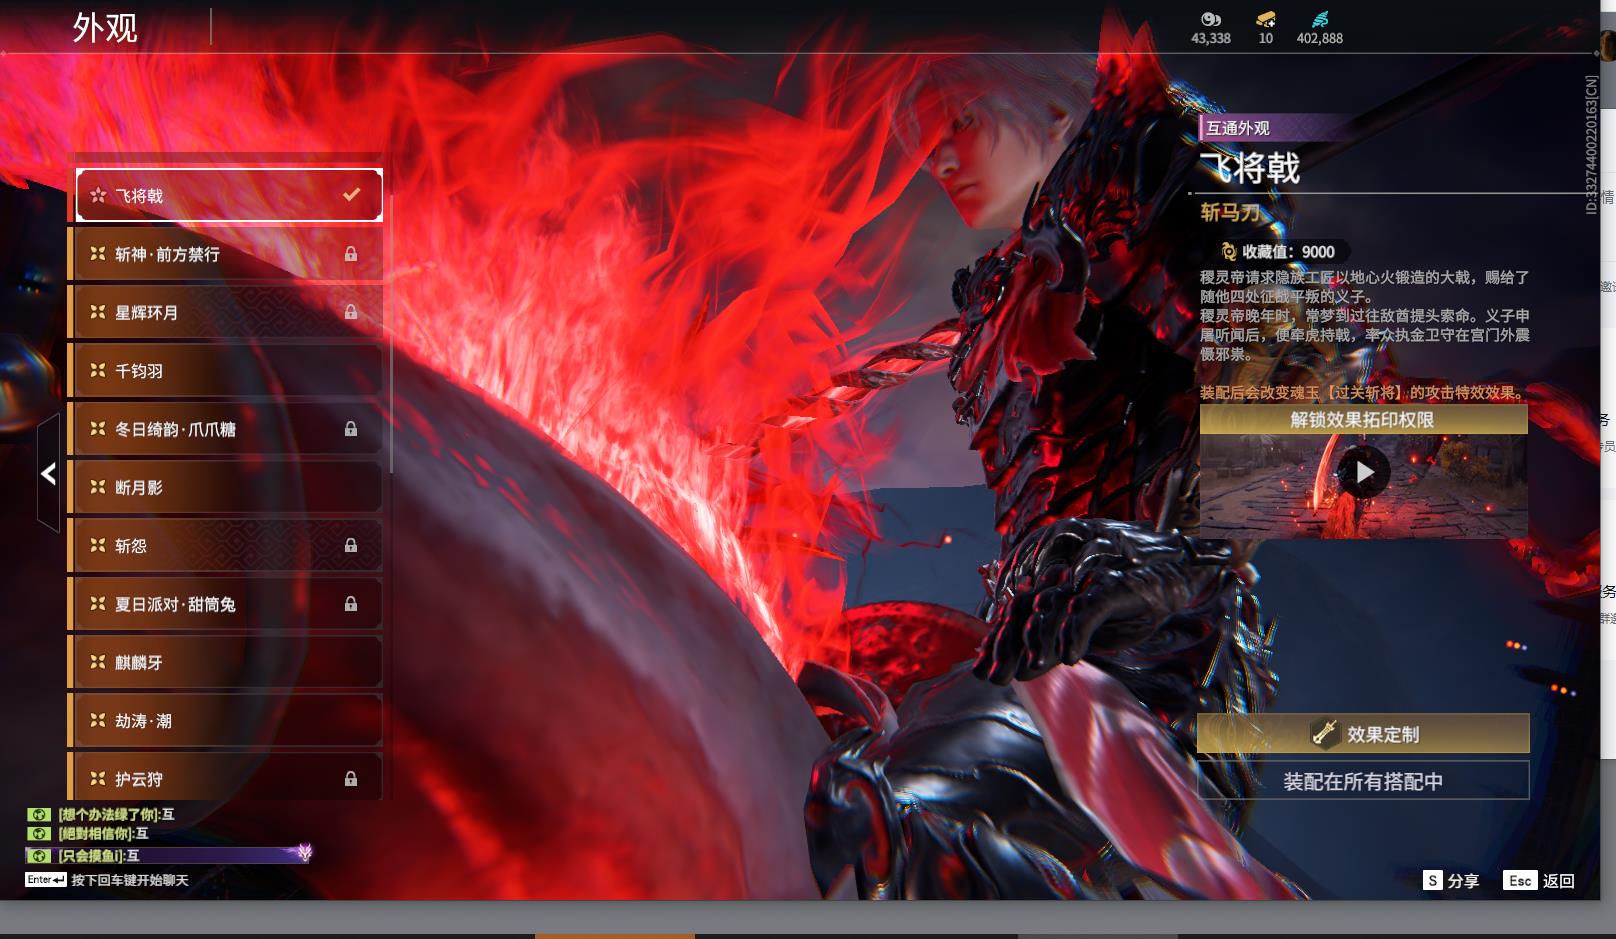Screen dimensions: 1616x939
Task: Click the 斩马刀 weapon type label
Action: pos(1230,212)
